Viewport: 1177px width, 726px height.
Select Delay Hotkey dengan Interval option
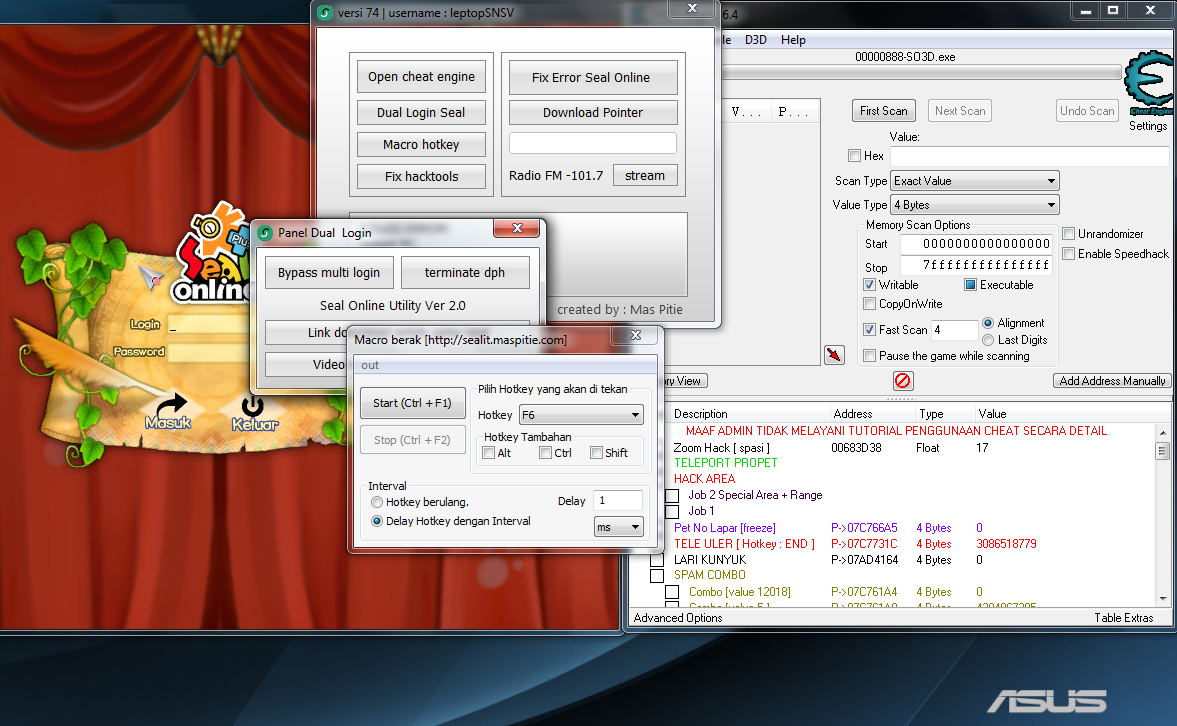coord(377,520)
